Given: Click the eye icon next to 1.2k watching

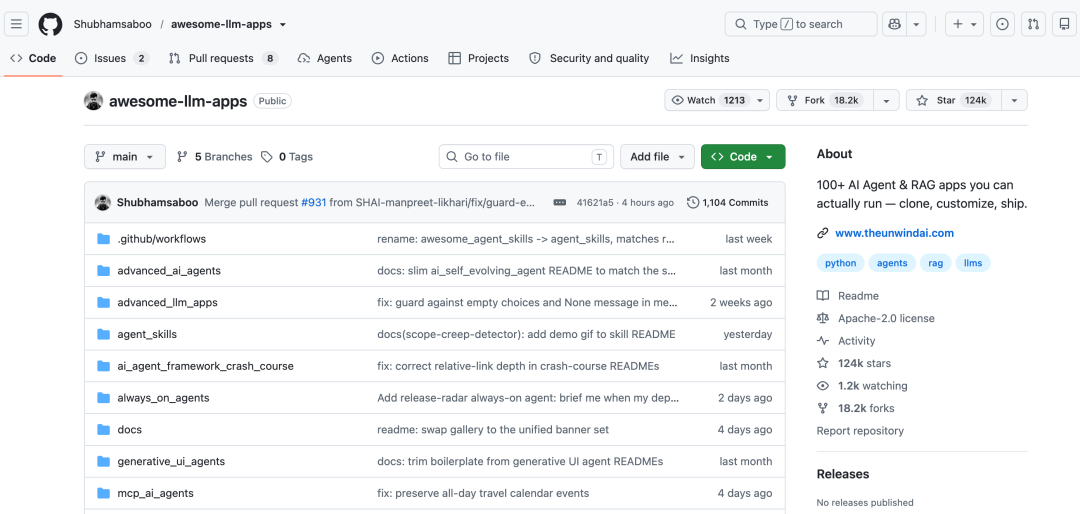Looking at the screenshot, I should [x=822, y=386].
